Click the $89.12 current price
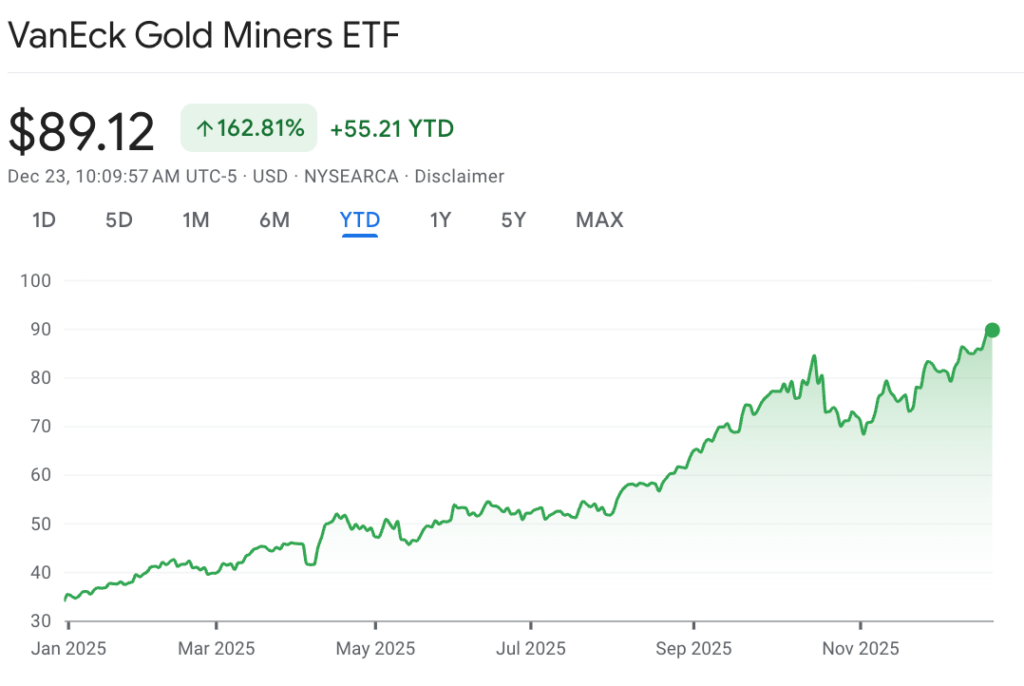 [82, 131]
